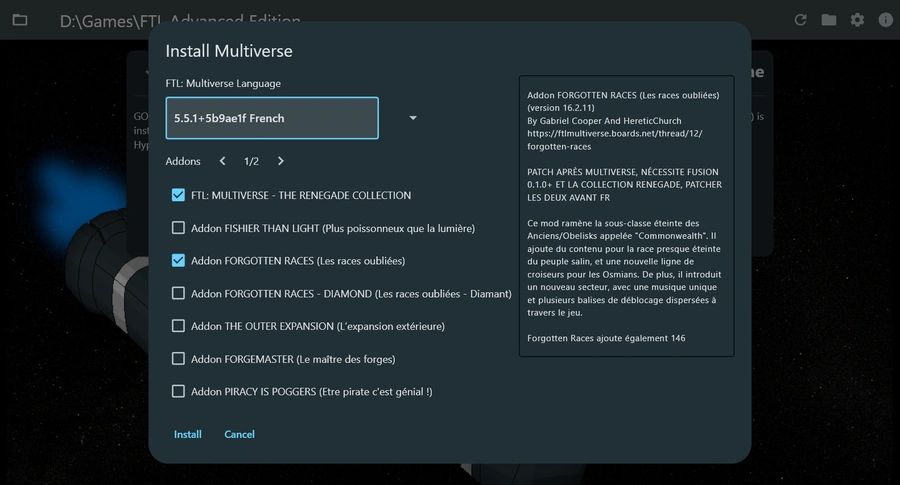The image size is (900, 485).
Task: Uncheck Addon Forgotten Races checkbox
Action: pyautogui.click(x=179, y=261)
